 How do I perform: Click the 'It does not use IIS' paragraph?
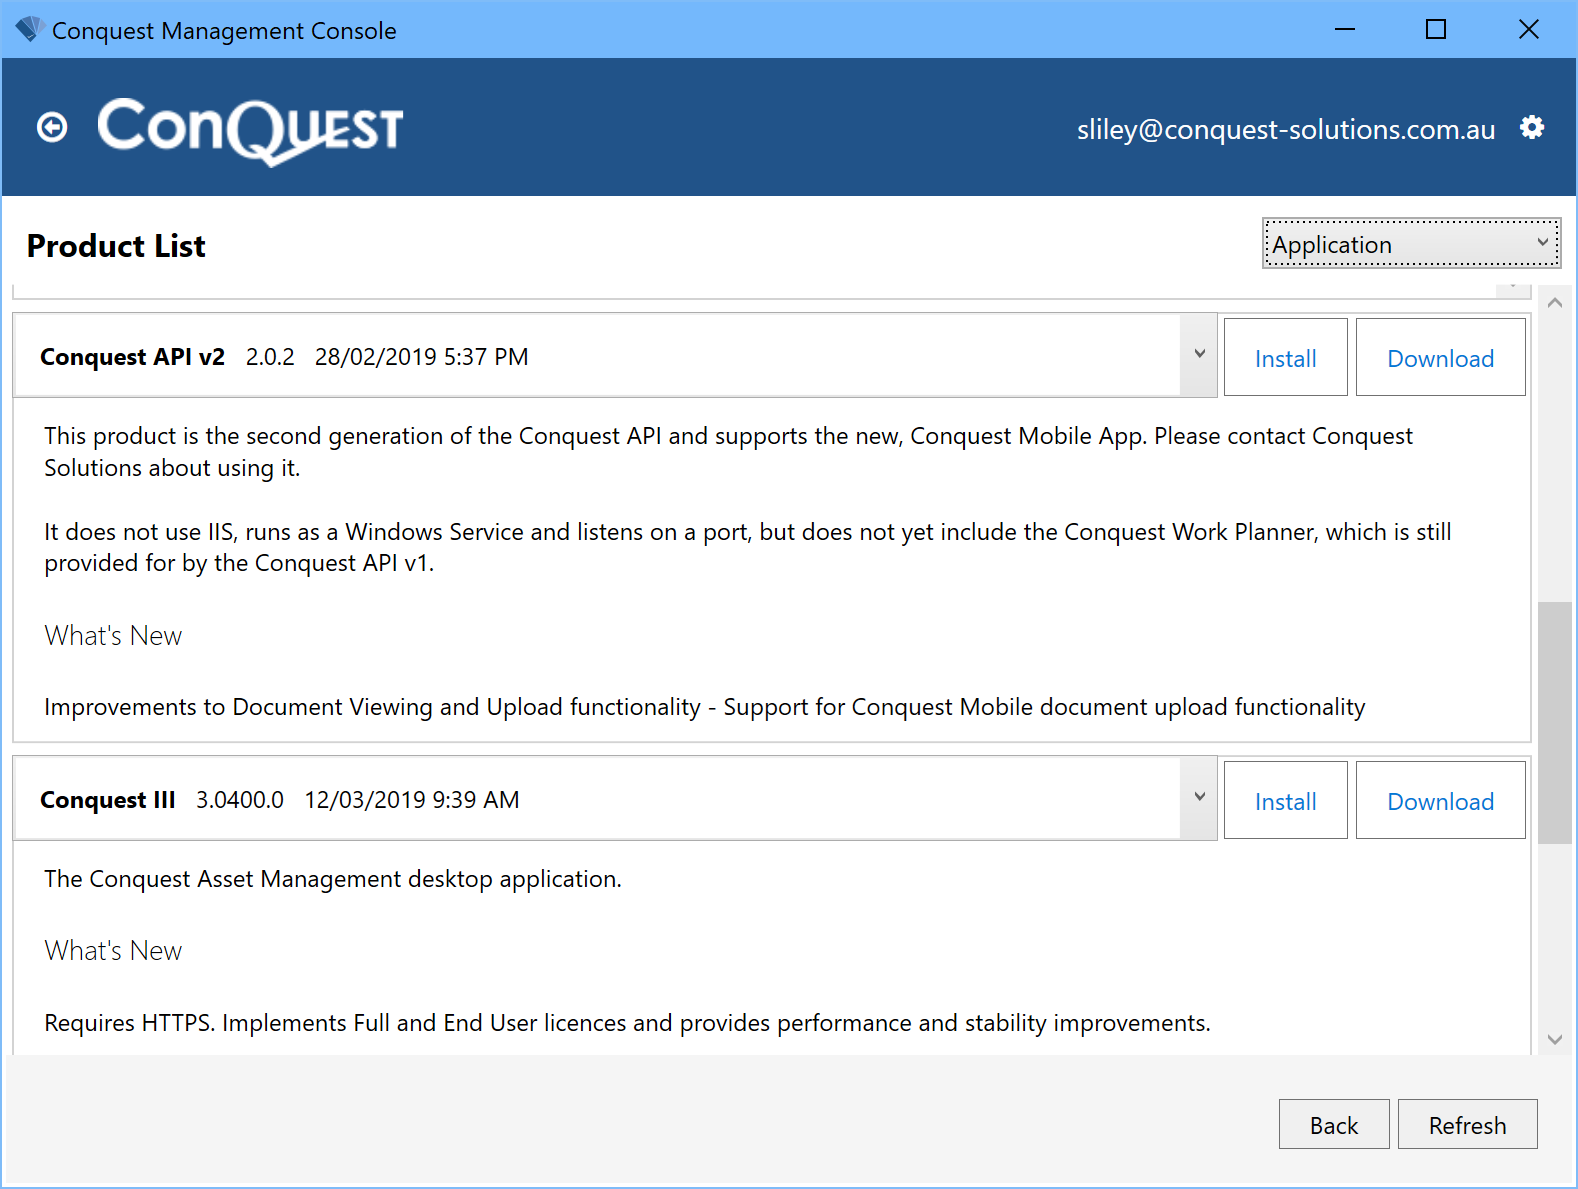tap(747, 547)
